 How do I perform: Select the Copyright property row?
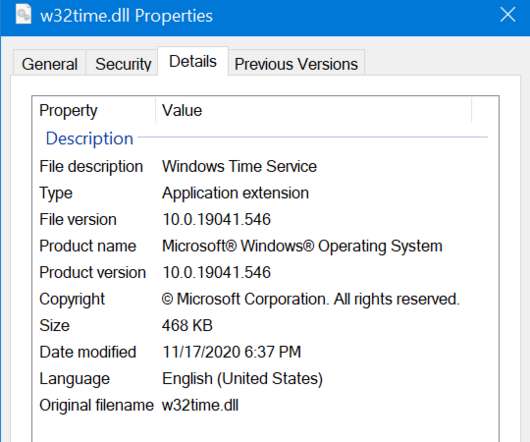pos(265,299)
